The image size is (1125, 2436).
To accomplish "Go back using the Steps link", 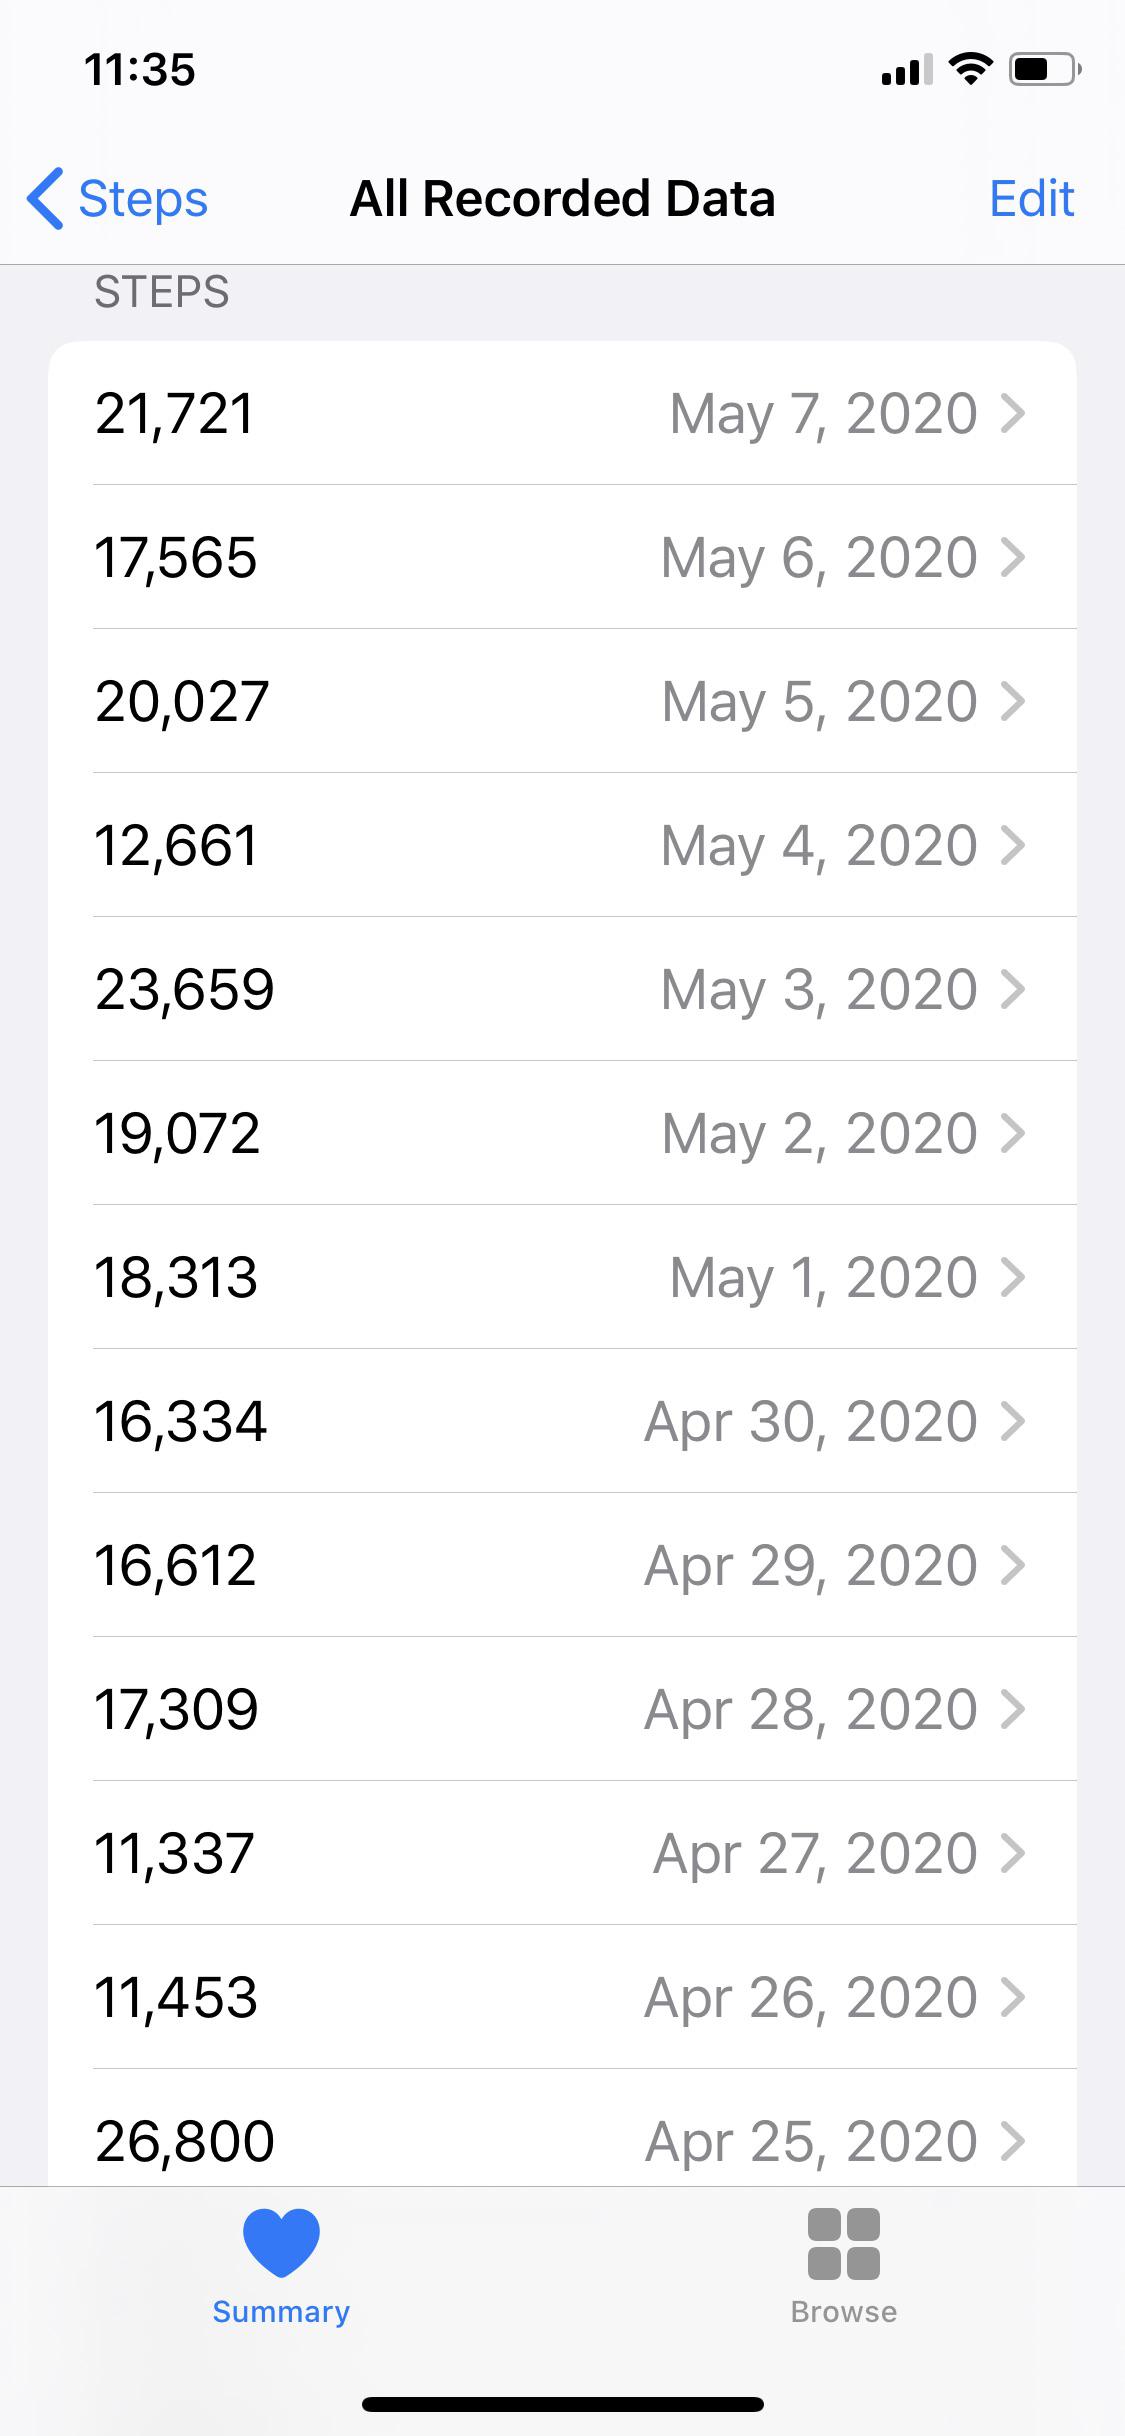I will point(143,198).
